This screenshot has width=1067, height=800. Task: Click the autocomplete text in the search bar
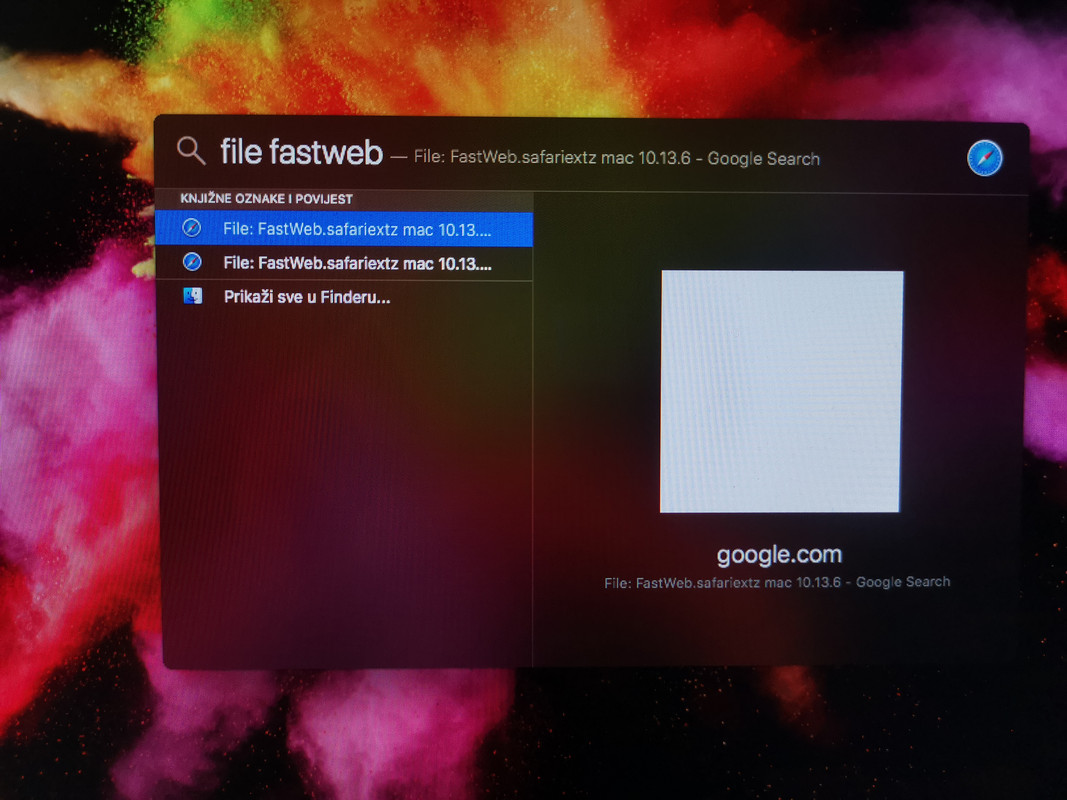click(x=617, y=158)
